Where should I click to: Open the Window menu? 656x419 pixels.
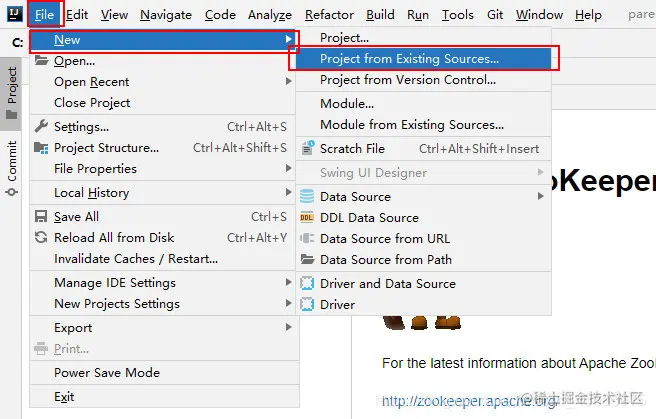[539, 15]
